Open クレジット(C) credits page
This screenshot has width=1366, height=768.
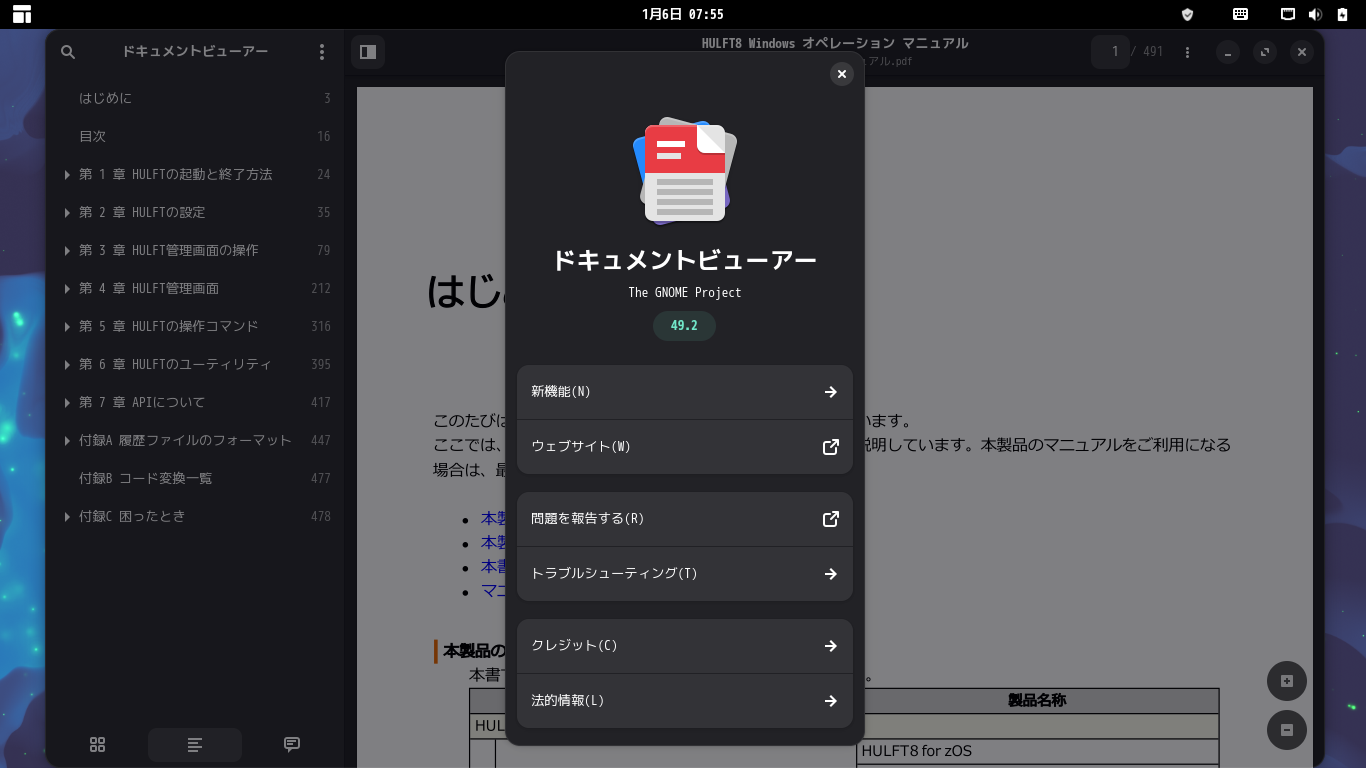pyautogui.click(x=685, y=646)
